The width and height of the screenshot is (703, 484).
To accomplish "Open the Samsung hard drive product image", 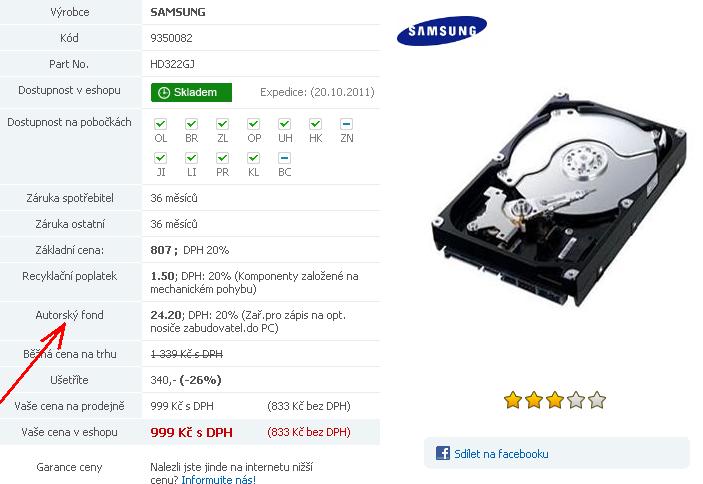I will coord(559,200).
